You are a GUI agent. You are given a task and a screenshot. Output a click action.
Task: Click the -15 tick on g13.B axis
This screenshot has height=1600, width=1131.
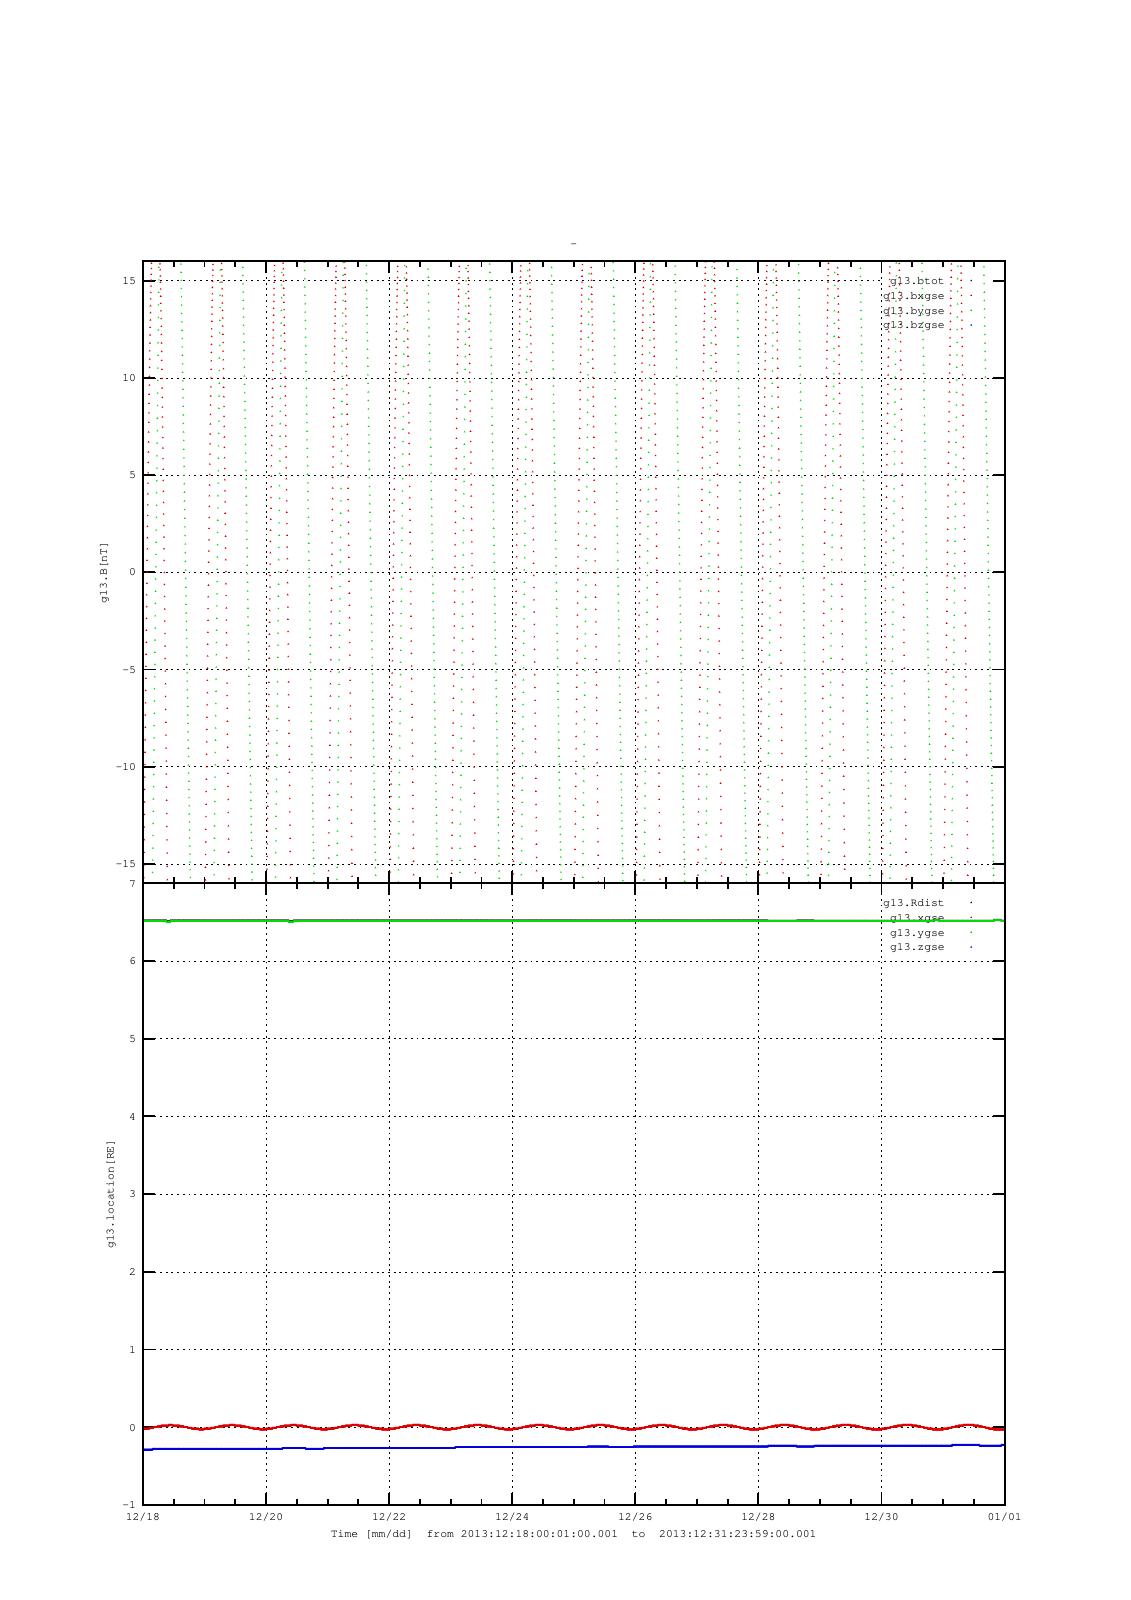[126, 864]
